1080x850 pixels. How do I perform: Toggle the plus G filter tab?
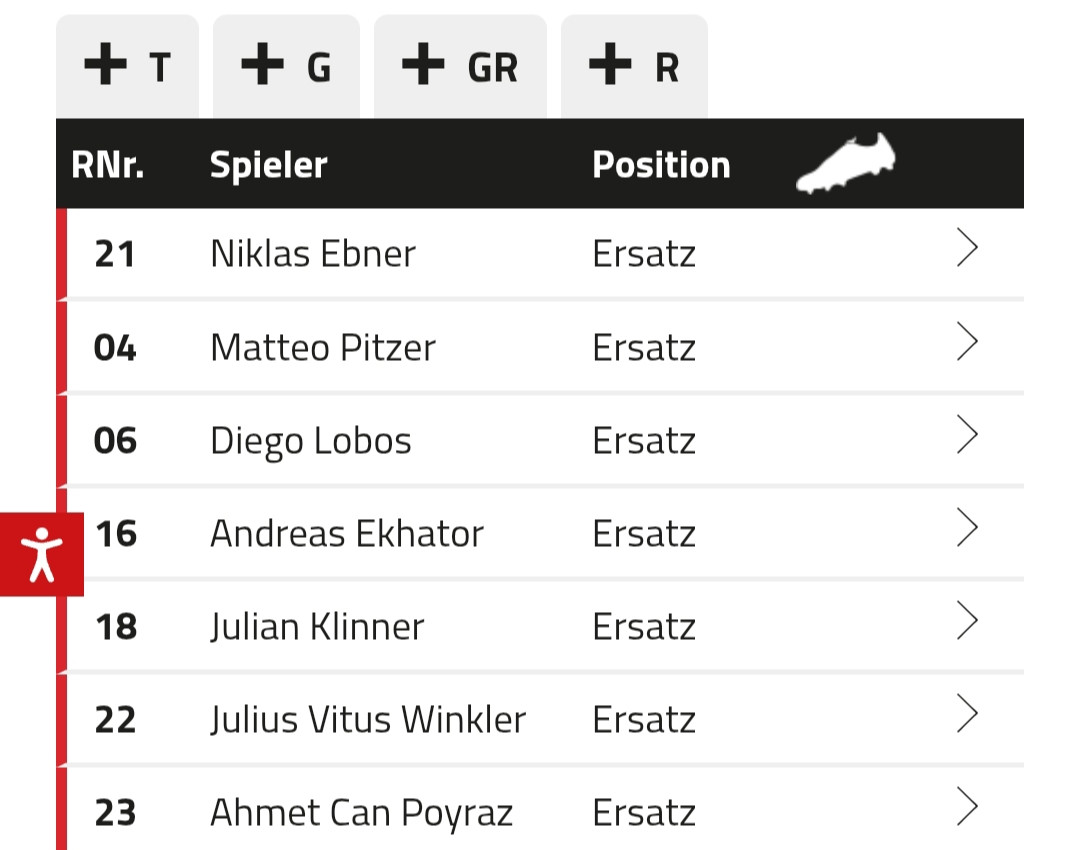pos(286,67)
